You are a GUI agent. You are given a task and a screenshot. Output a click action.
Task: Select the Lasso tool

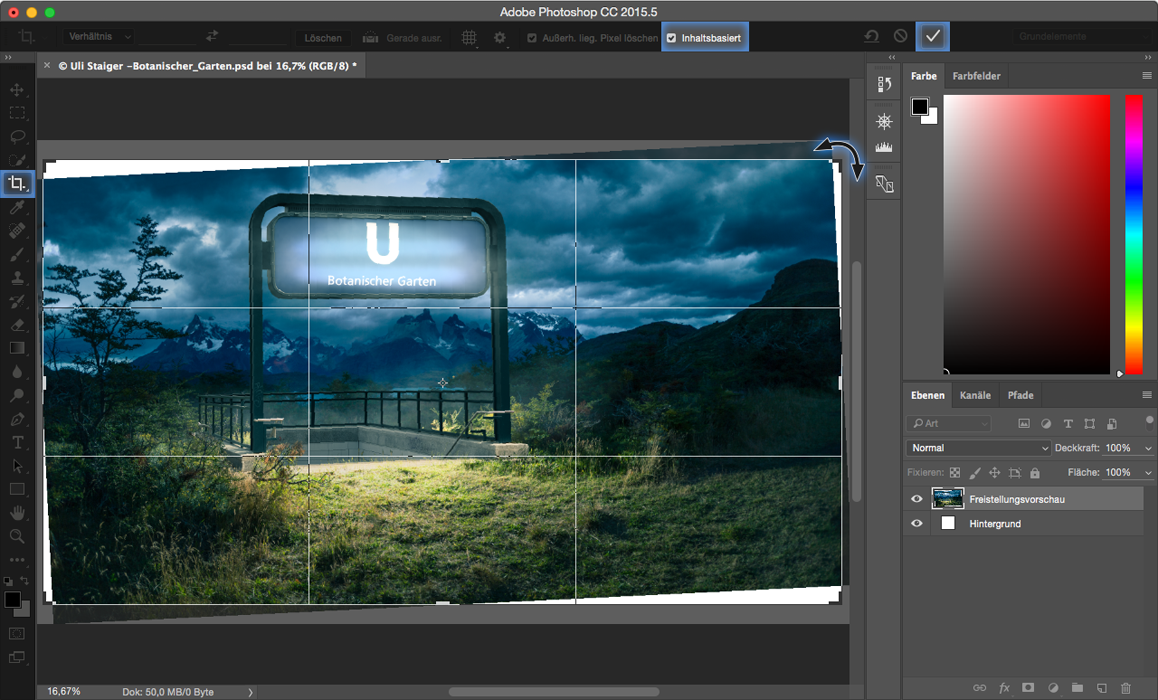(x=16, y=137)
